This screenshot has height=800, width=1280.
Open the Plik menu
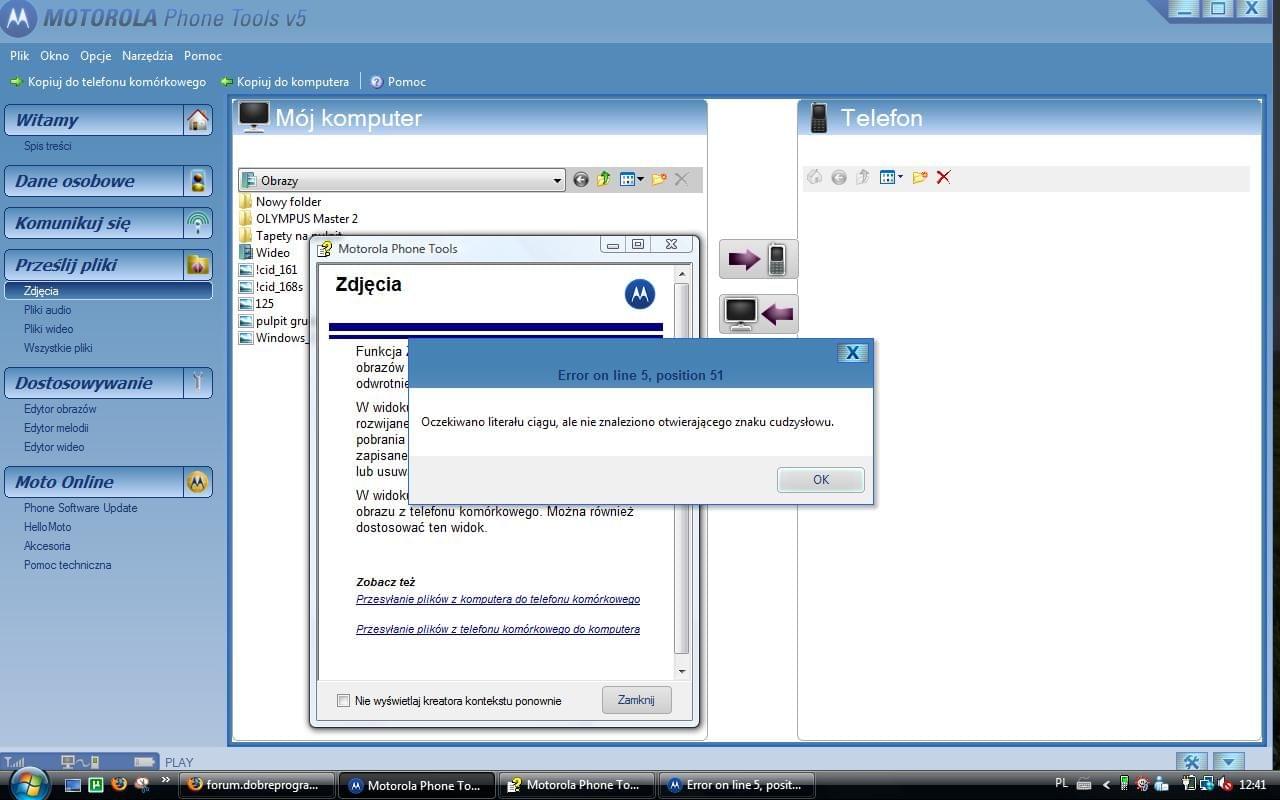coord(20,56)
